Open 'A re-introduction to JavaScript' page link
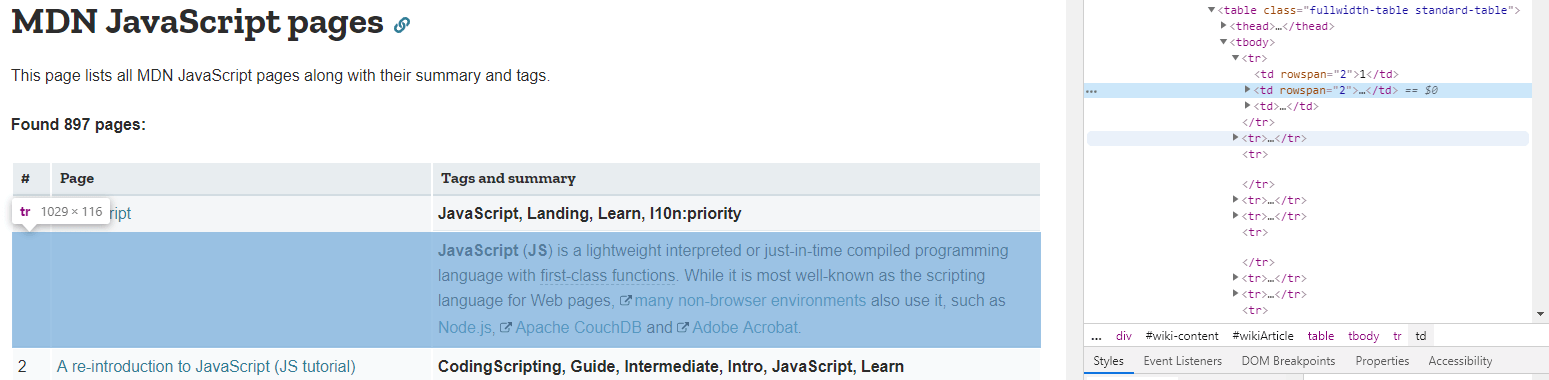1549x380 pixels. pyautogui.click(x=206, y=366)
